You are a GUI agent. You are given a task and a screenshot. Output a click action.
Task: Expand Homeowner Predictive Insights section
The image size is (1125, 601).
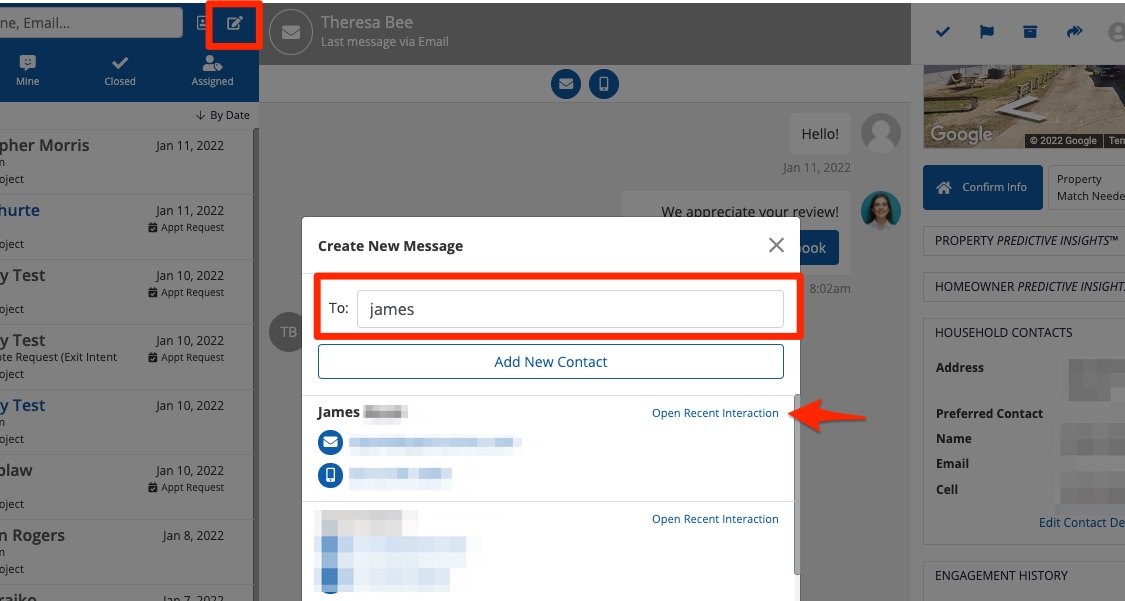click(x=1026, y=287)
